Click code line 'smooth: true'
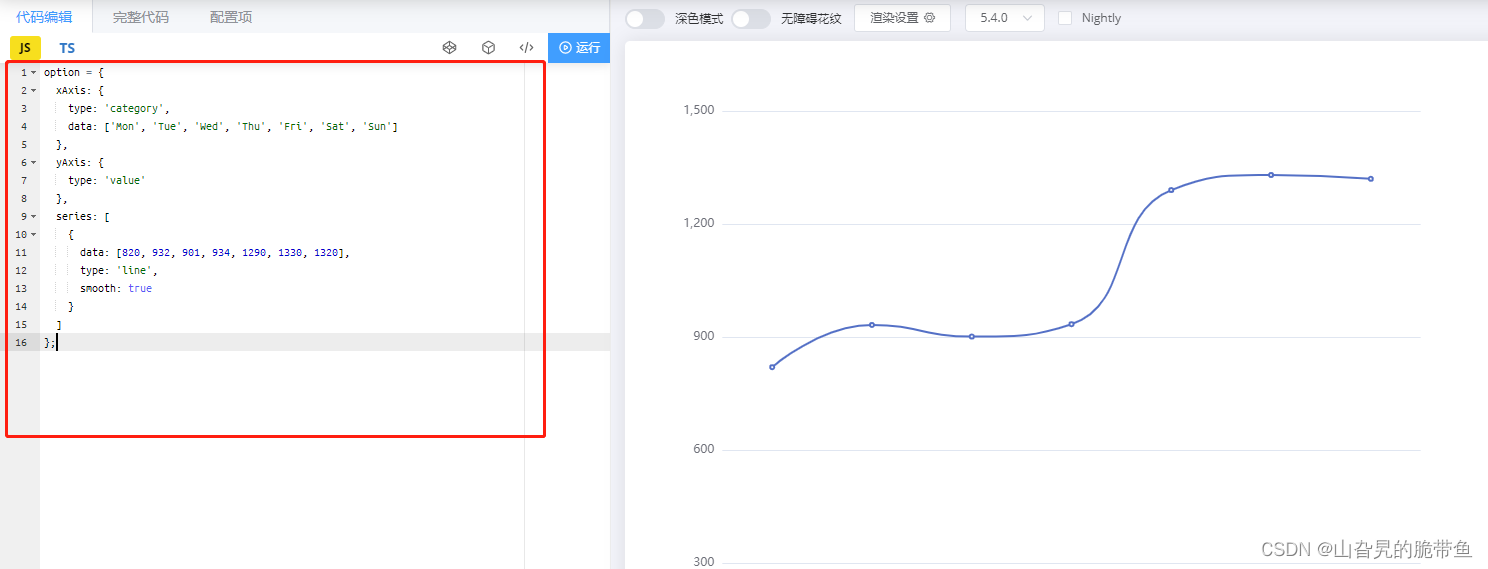The width and height of the screenshot is (1488, 569). (x=116, y=288)
